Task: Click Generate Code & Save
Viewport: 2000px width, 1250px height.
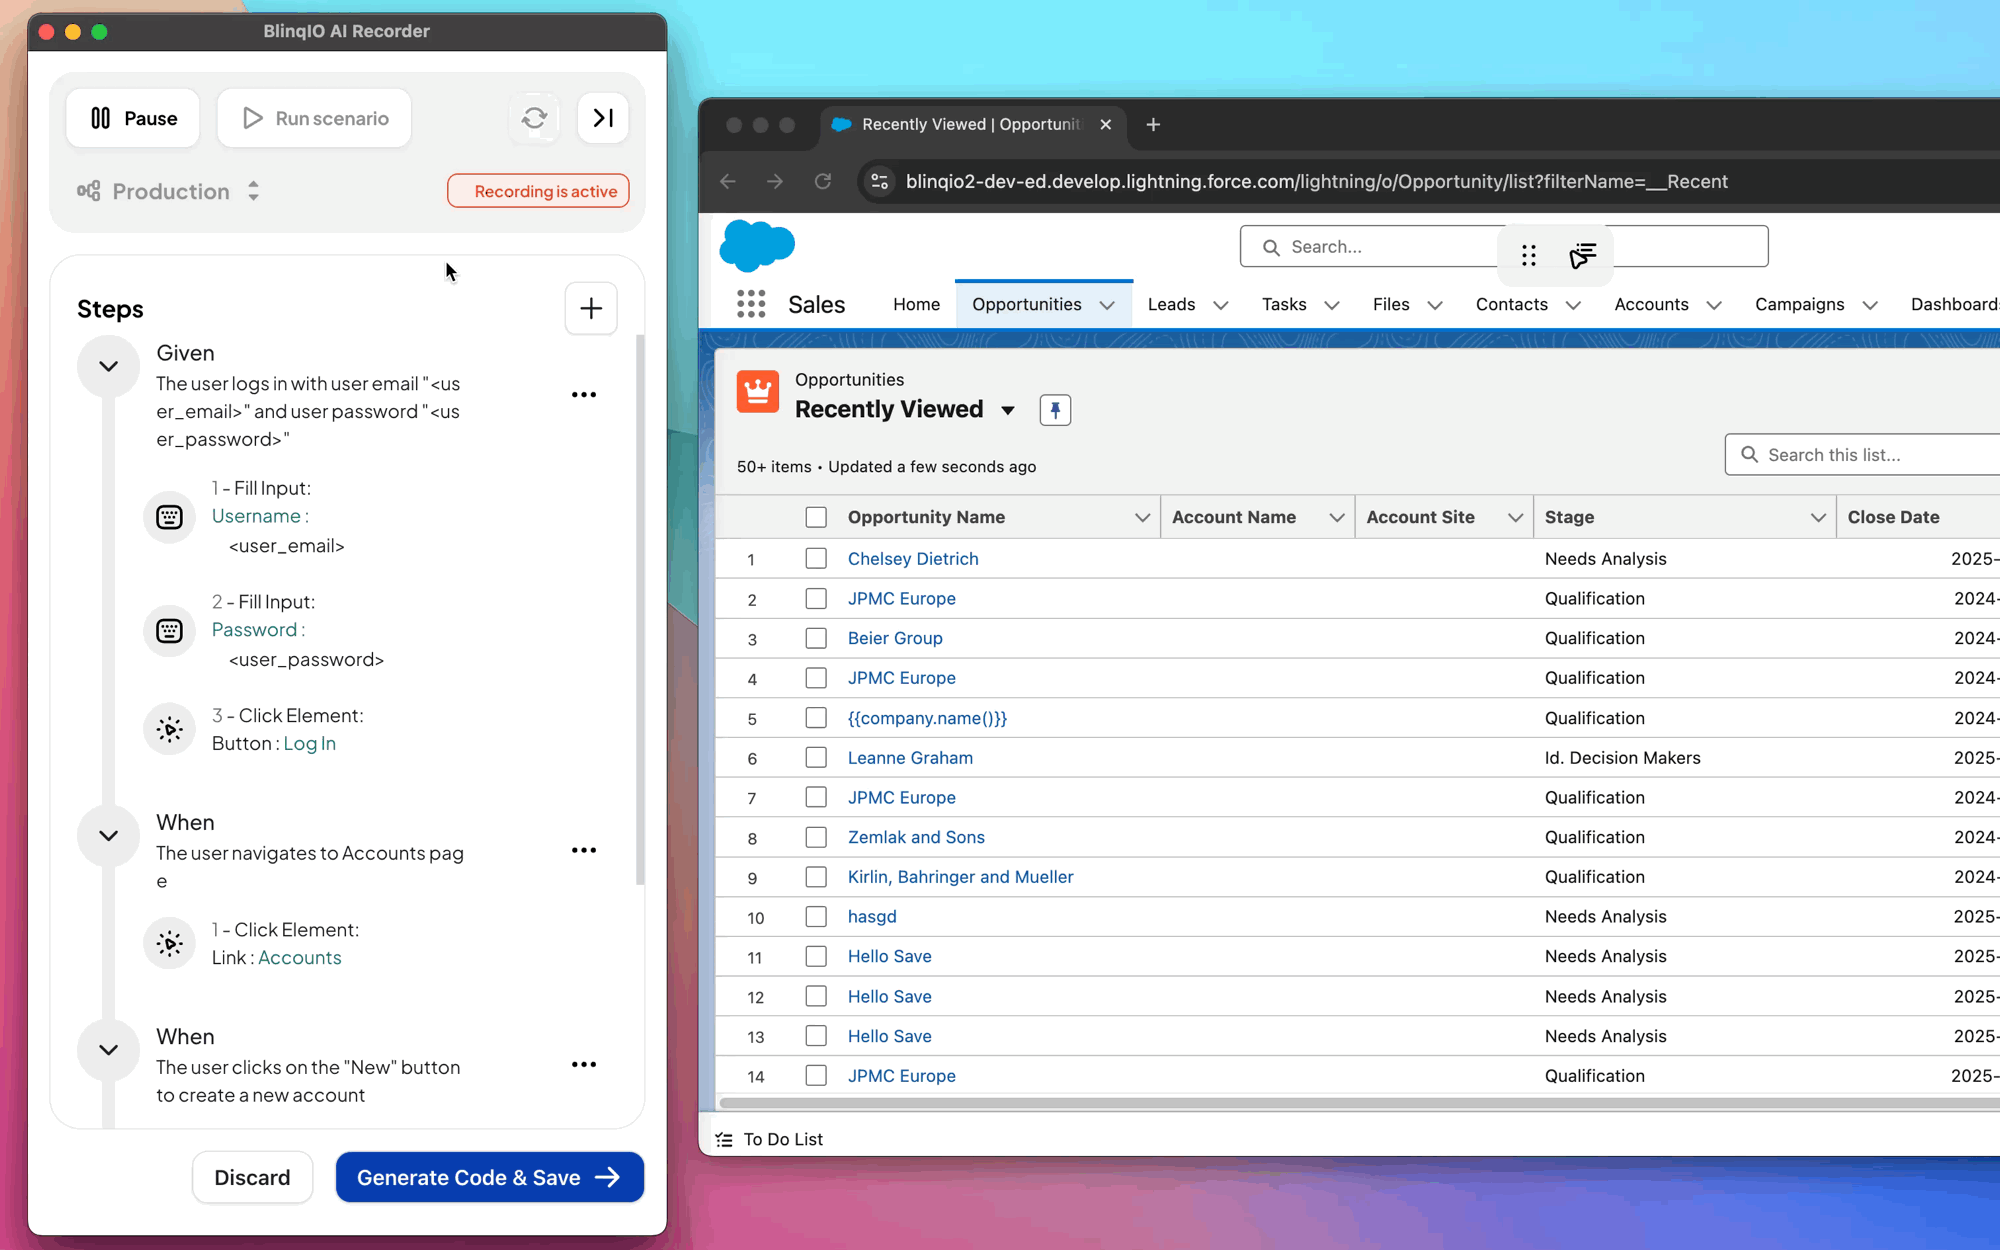Action: (x=489, y=1177)
